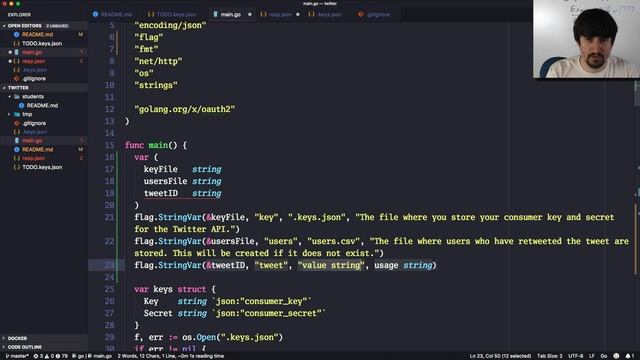Change file encoding UTF-8
This screenshot has width=640, height=360.
(576, 356)
